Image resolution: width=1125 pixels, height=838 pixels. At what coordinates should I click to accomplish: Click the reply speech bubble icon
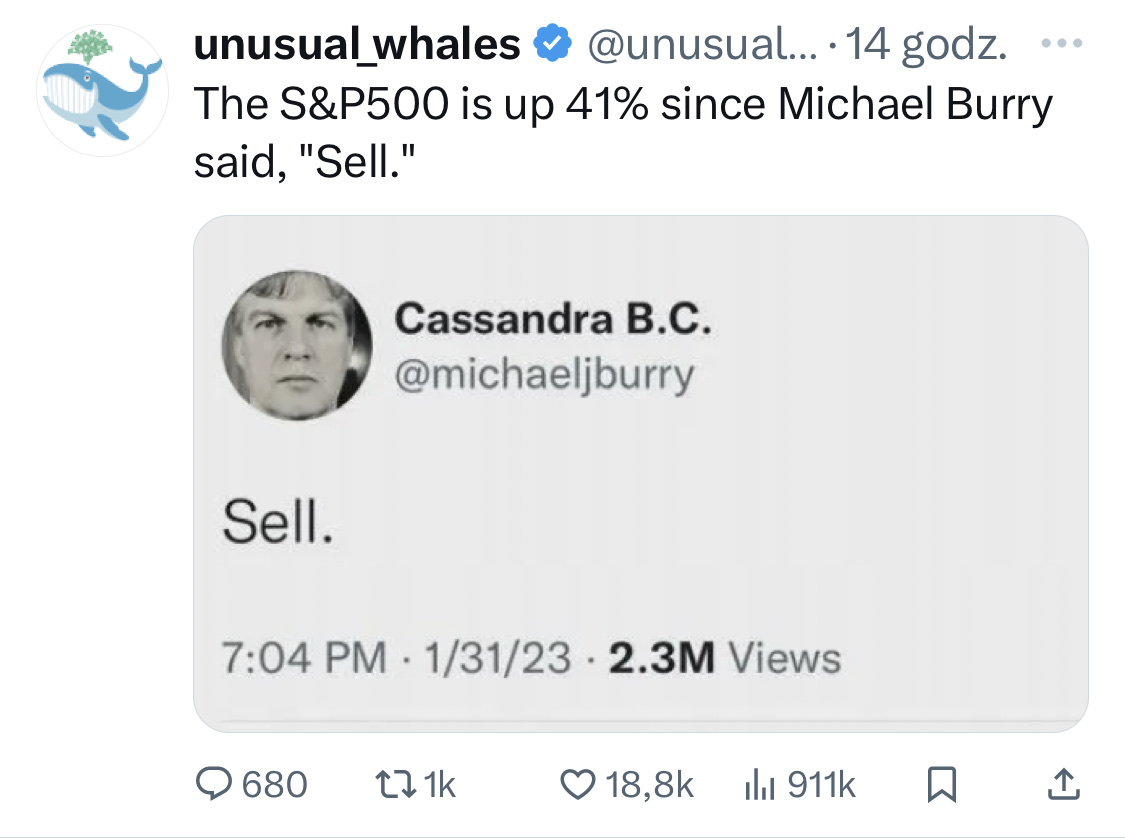coord(214,784)
